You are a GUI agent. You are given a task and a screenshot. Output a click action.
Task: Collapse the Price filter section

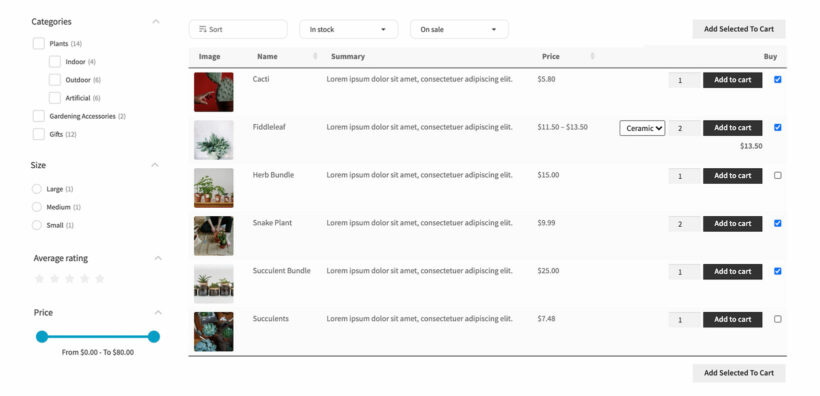point(158,312)
